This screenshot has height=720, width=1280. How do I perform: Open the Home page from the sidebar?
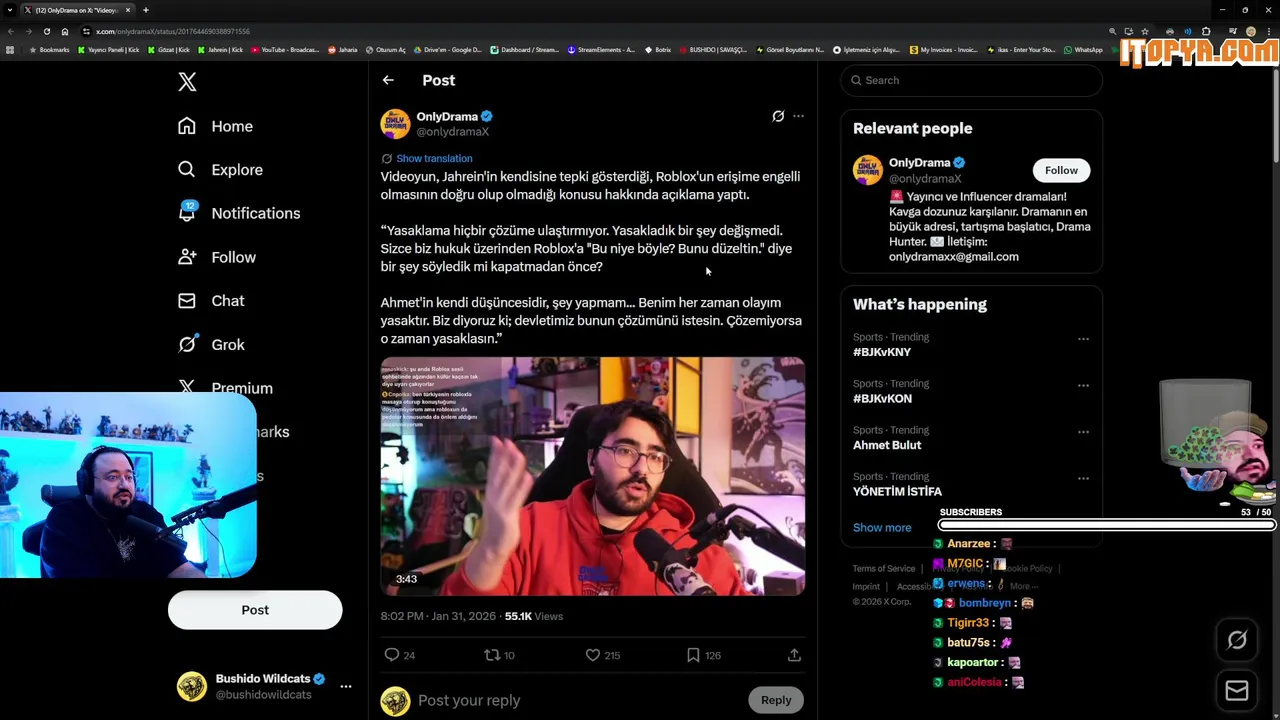[x=215, y=126]
